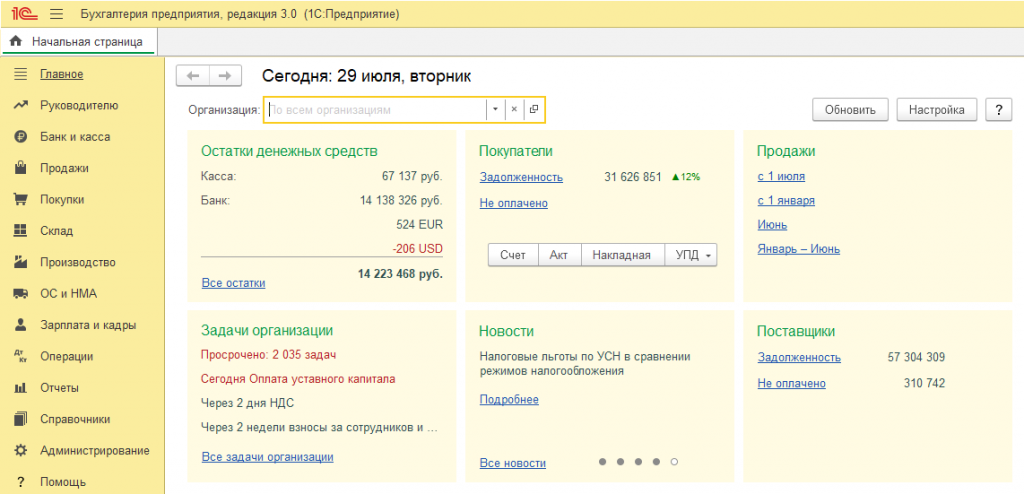Switch to the Начальная страница tab

[78, 41]
